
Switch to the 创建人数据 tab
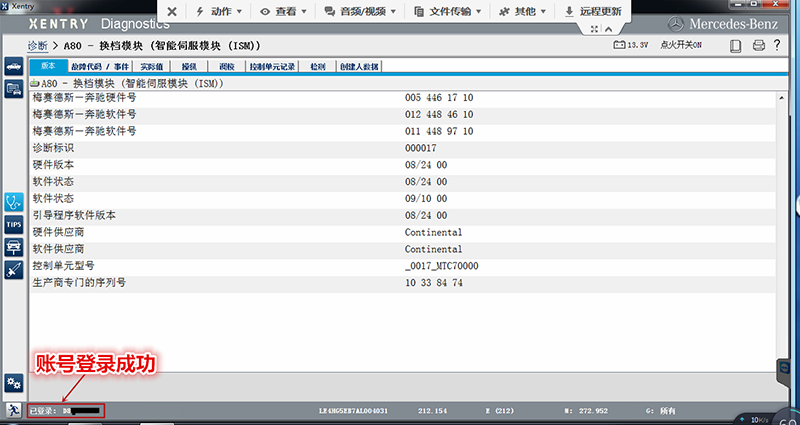(x=359, y=66)
